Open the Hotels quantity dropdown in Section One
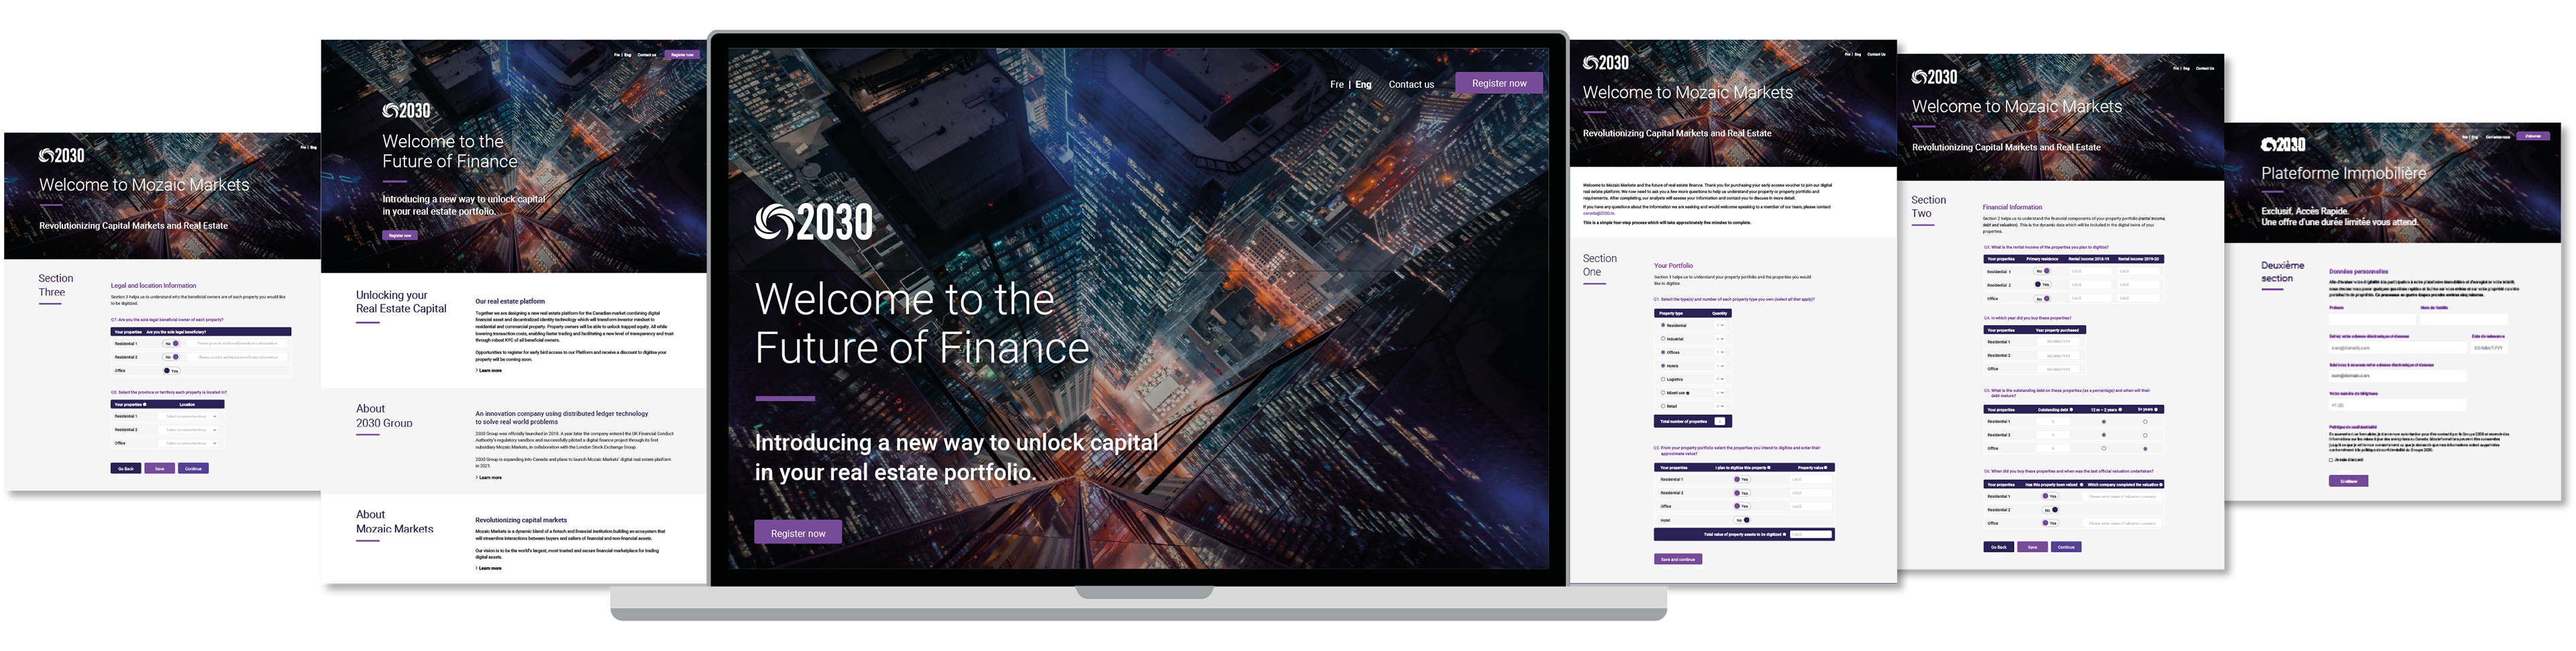The image size is (2576, 651). coord(1720,366)
